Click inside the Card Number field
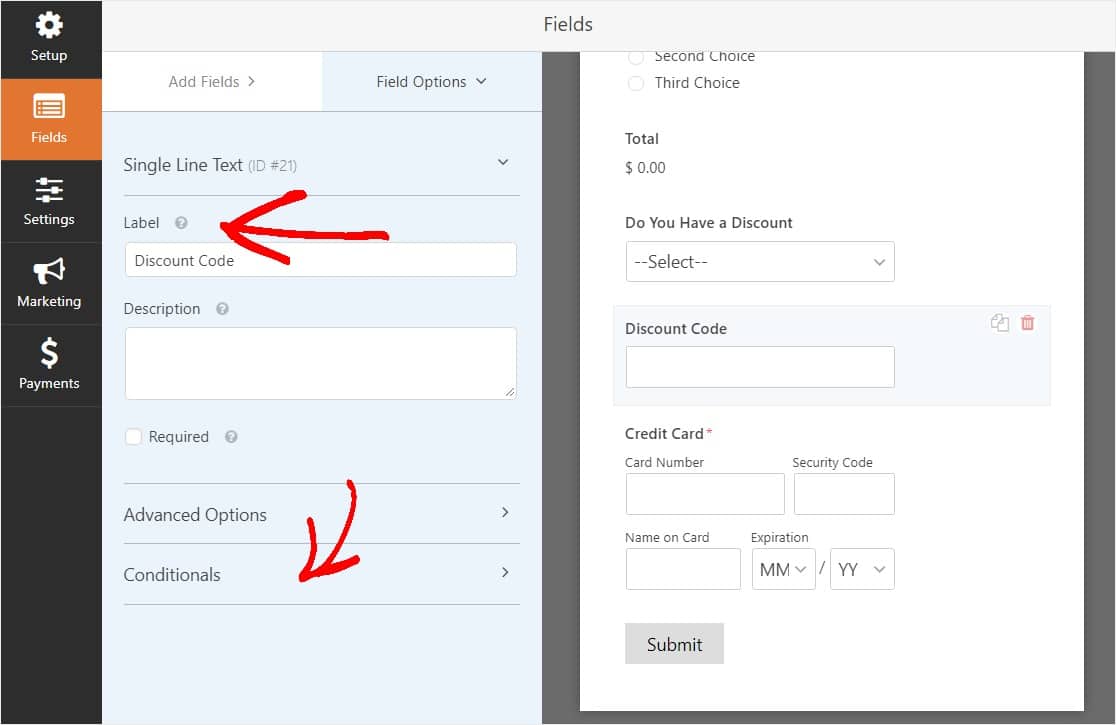This screenshot has height=725, width=1116. 704,493
